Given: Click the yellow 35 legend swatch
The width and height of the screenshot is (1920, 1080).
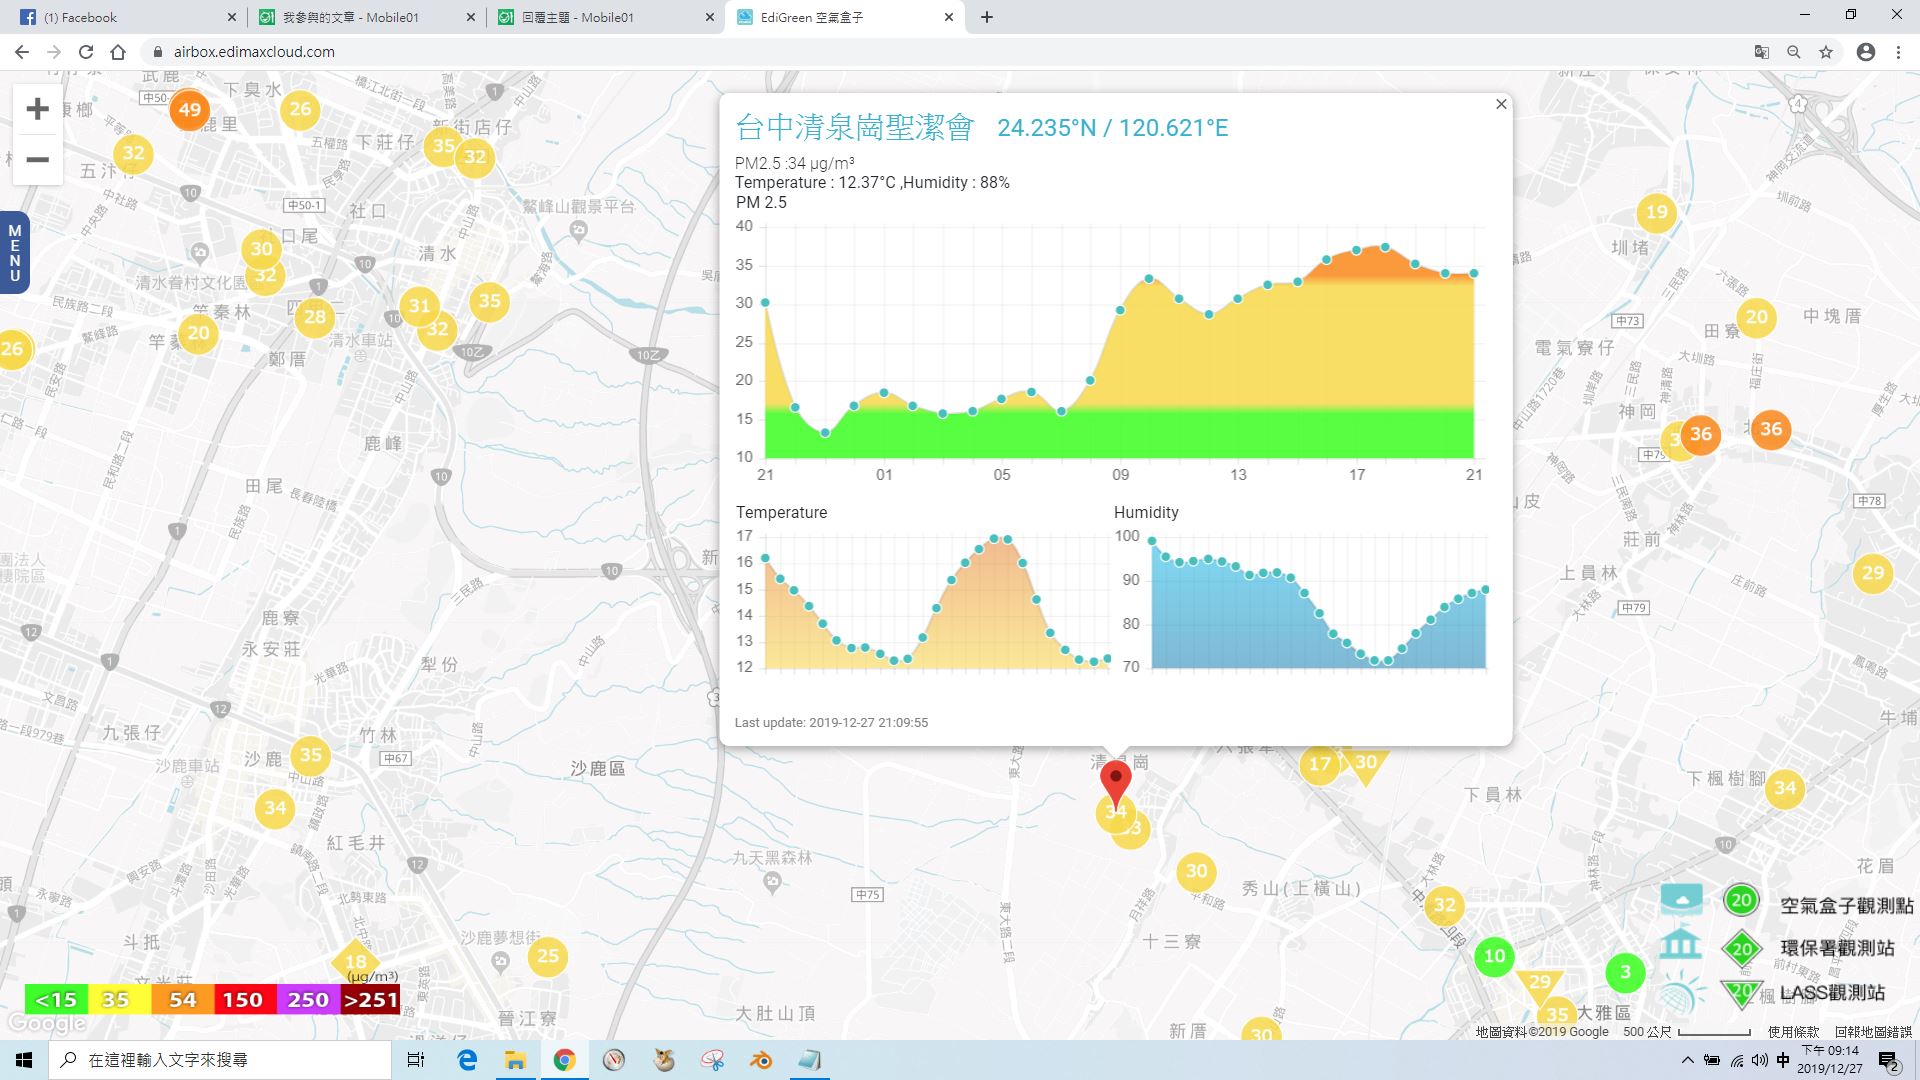Looking at the screenshot, I should (119, 1000).
